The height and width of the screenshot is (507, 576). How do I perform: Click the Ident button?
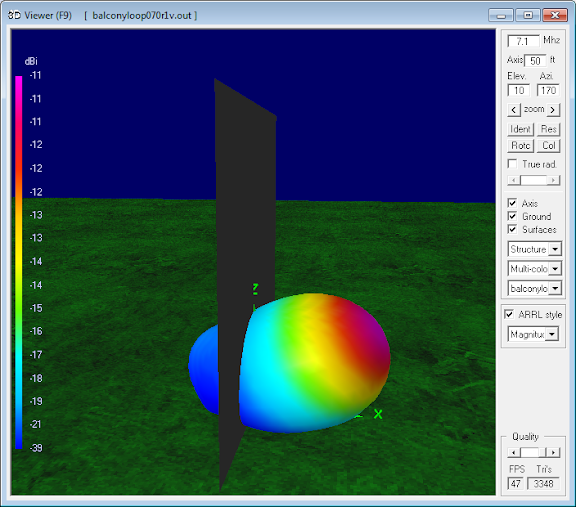[520, 129]
